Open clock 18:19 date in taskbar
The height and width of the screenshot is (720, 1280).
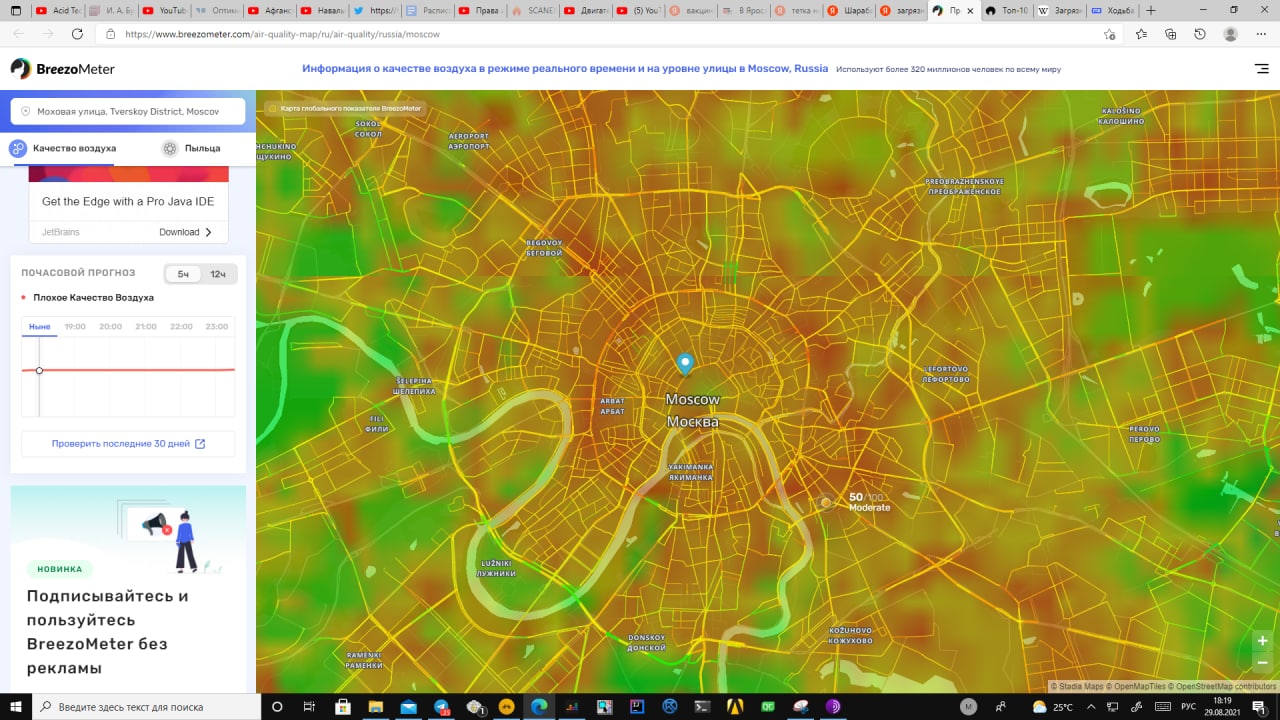click(1222, 707)
